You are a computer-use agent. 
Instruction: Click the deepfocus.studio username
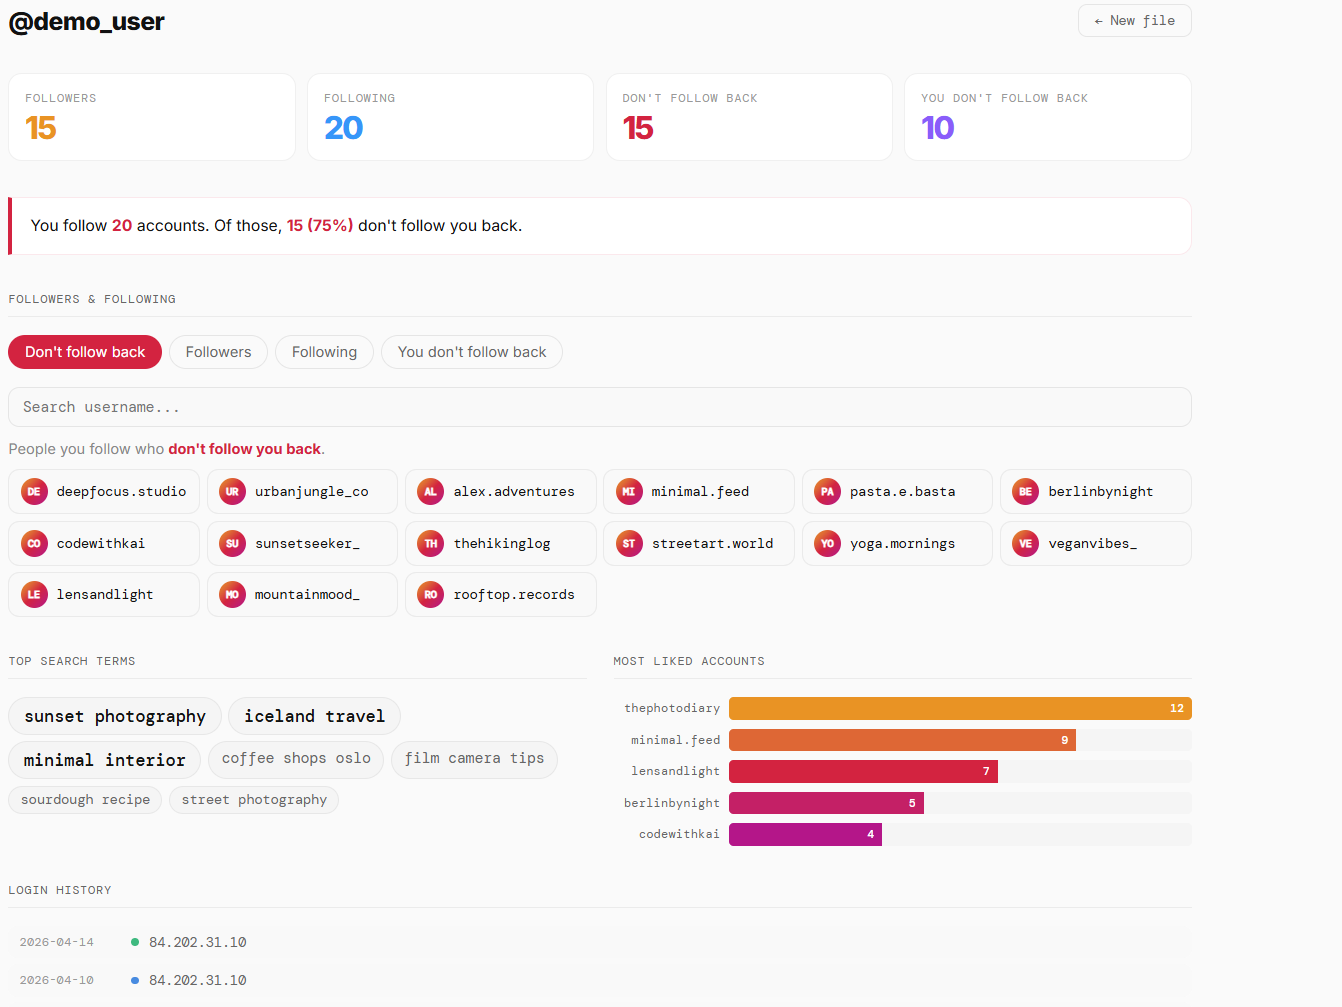[121, 491]
